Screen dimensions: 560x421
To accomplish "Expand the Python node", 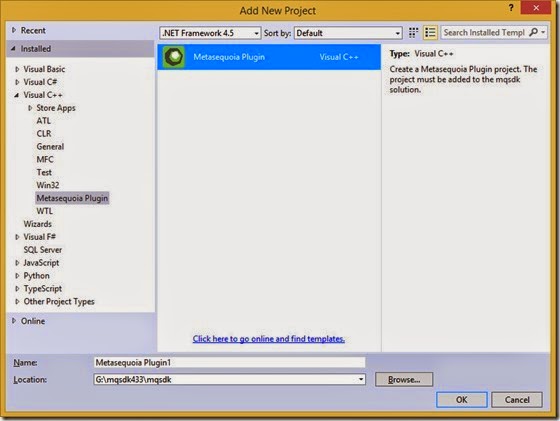I will (17, 276).
